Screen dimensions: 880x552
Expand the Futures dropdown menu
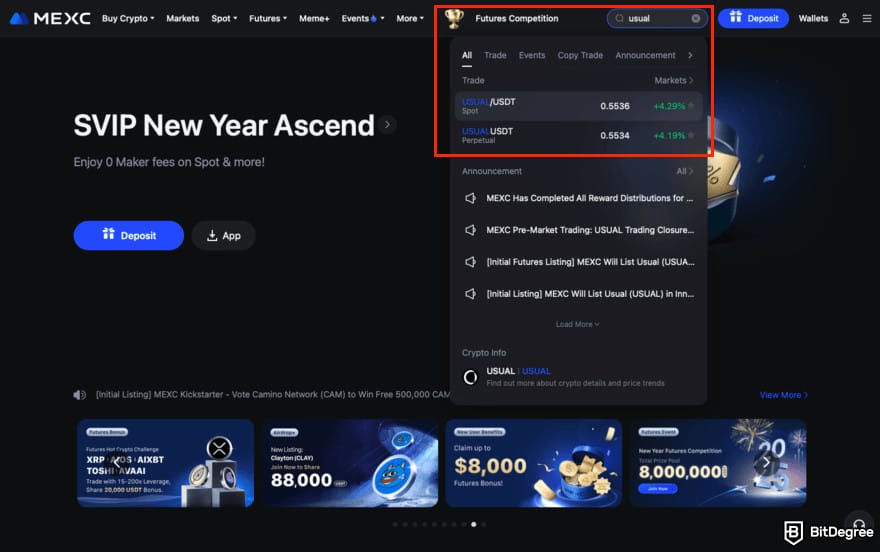pyautogui.click(x=268, y=19)
